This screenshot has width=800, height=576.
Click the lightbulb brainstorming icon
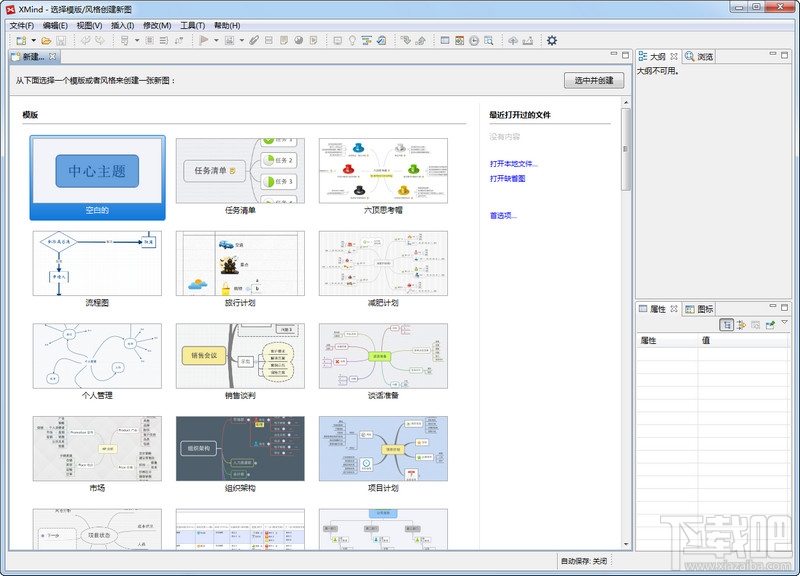[352, 40]
